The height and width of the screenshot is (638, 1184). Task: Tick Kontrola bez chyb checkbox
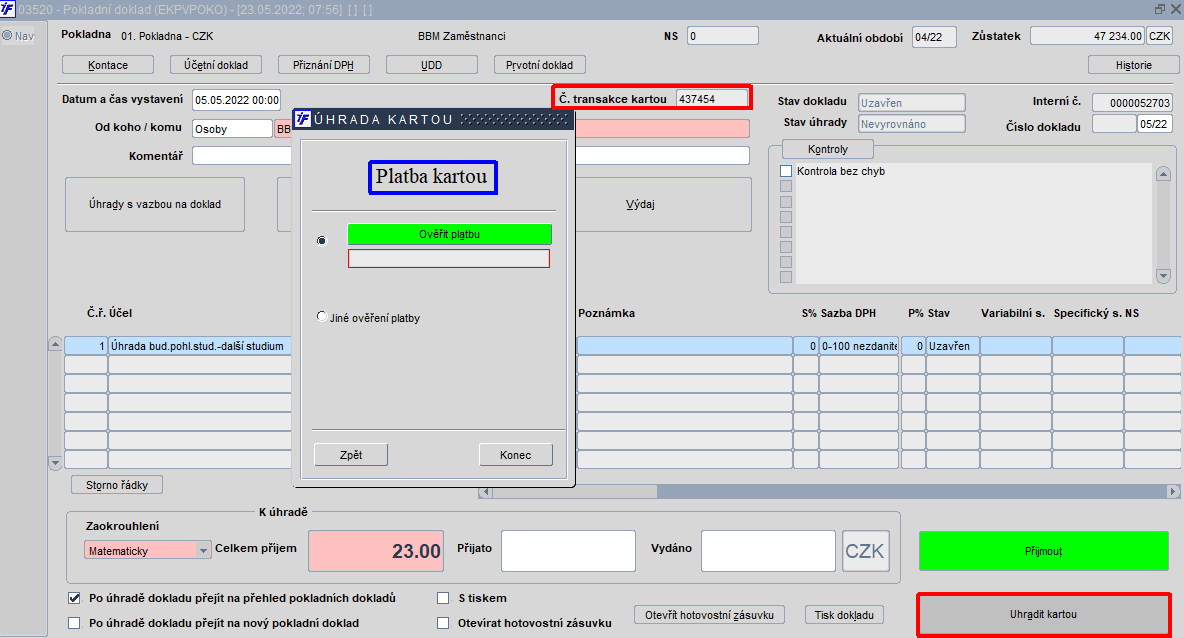(x=786, y=171)
